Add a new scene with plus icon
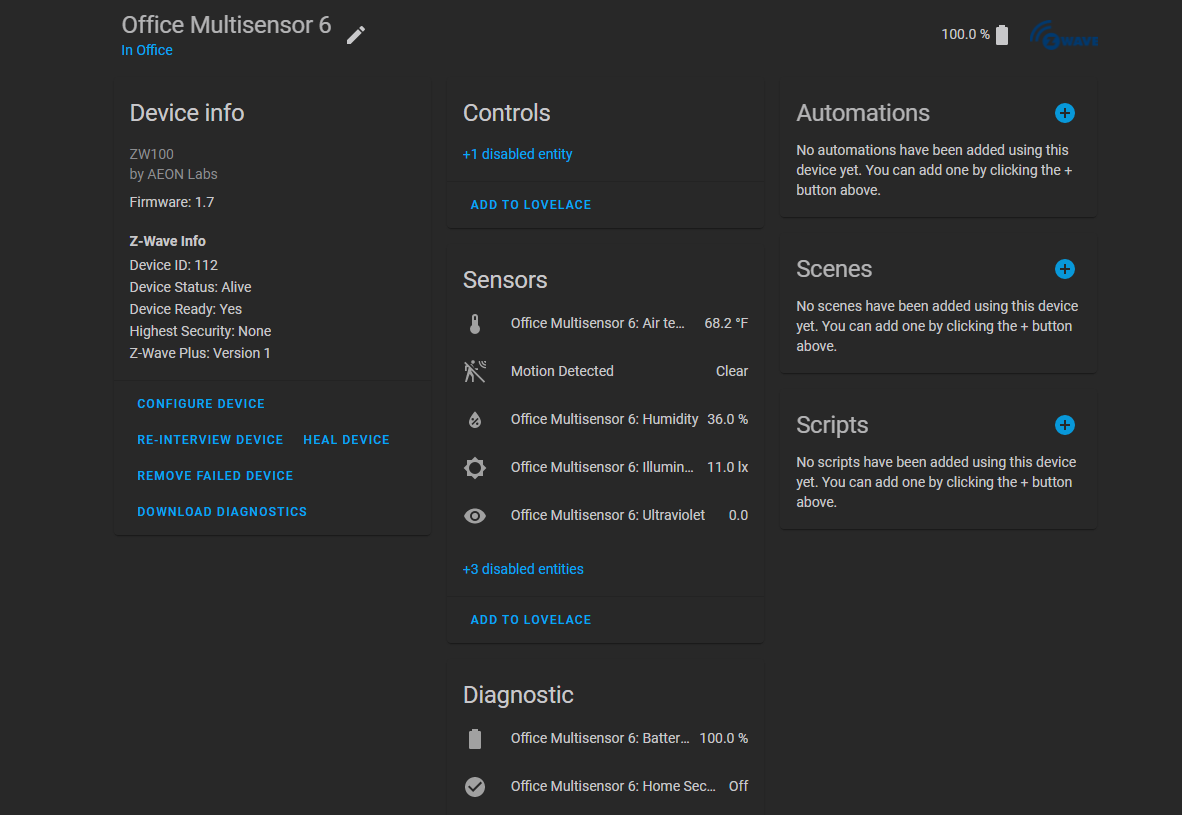1182x815 pixels. click(1065, 269)
